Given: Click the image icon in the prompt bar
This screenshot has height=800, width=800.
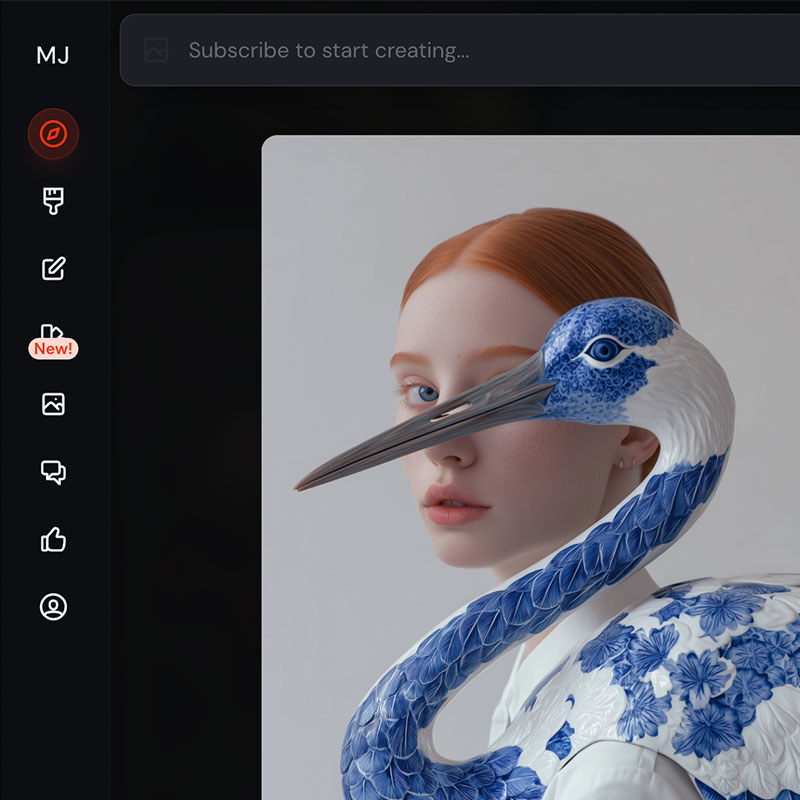Looking at the screenshot, I should (x=156, y=50).
